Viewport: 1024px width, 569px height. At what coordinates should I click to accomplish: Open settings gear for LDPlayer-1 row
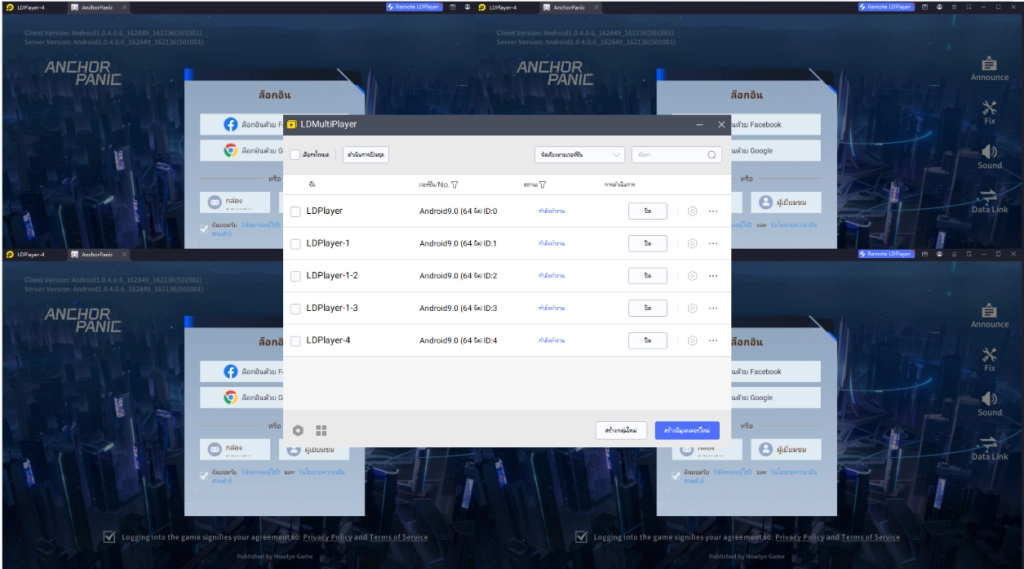(692, 244)
